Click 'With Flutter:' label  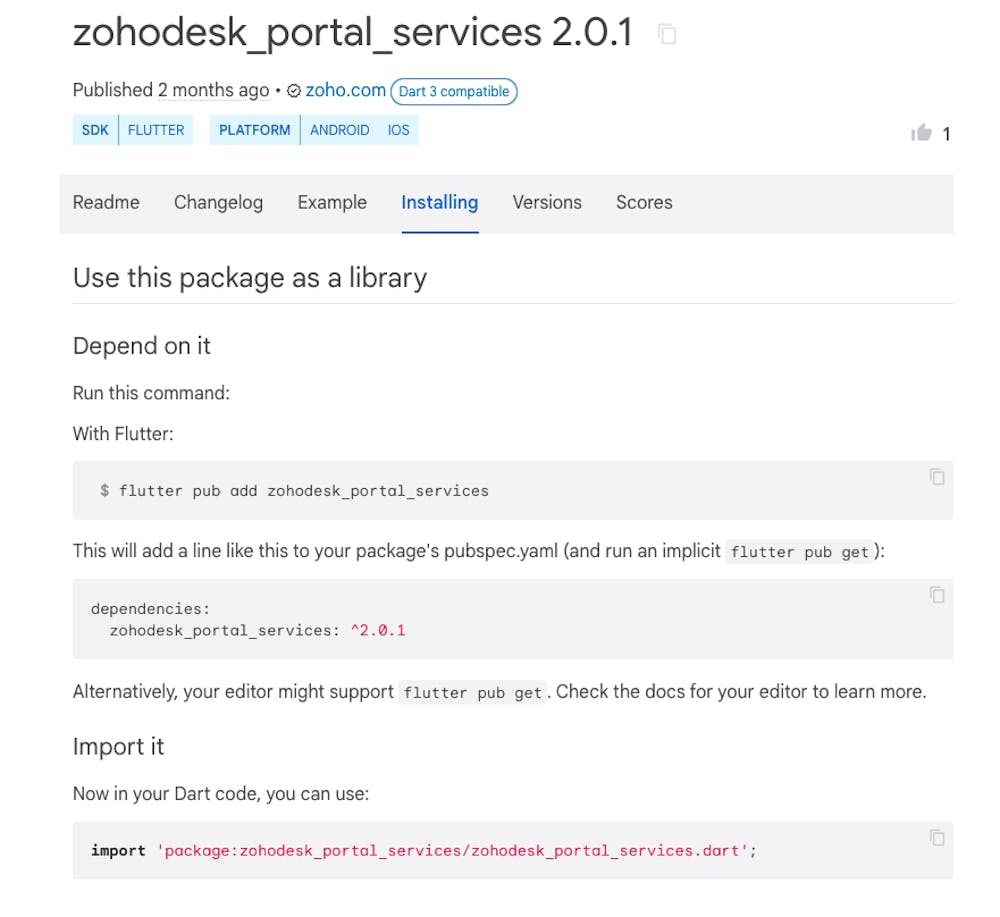coord(123,434)
